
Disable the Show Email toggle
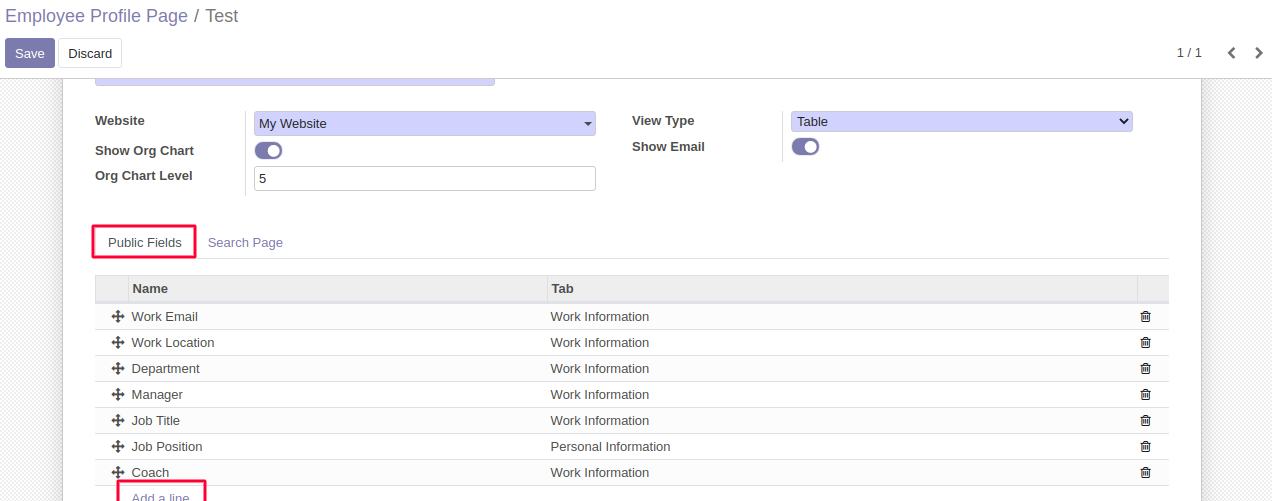coord(805,147)
